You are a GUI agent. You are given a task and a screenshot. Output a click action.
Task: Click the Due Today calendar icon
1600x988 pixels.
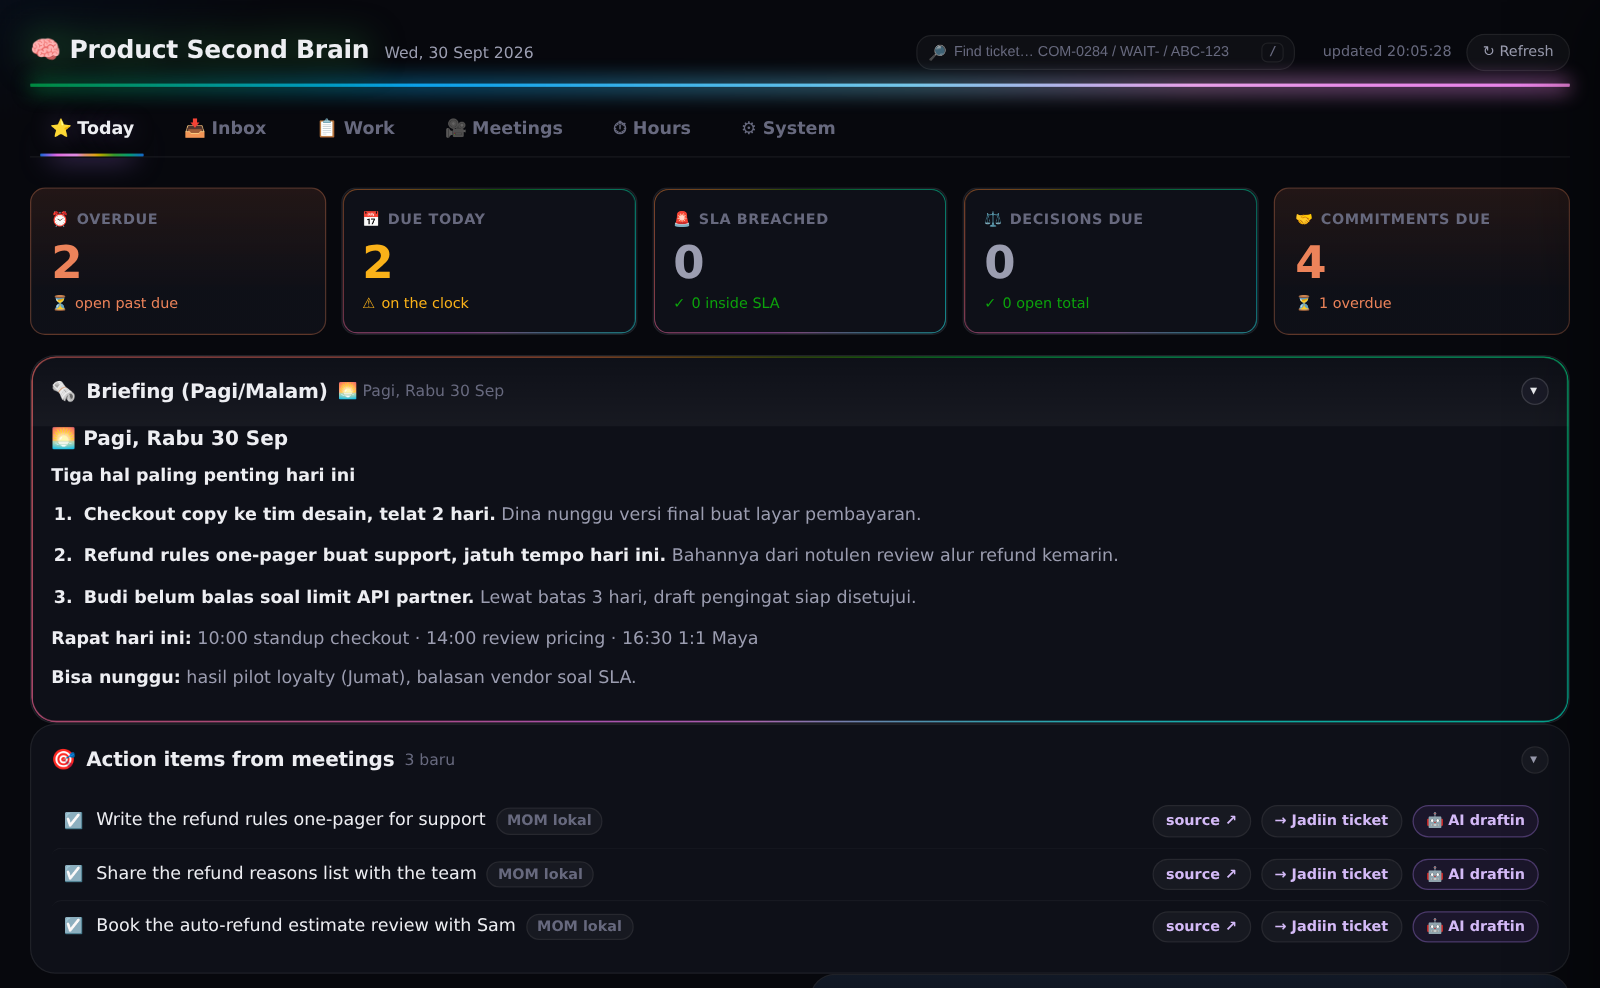pos(371,219)
